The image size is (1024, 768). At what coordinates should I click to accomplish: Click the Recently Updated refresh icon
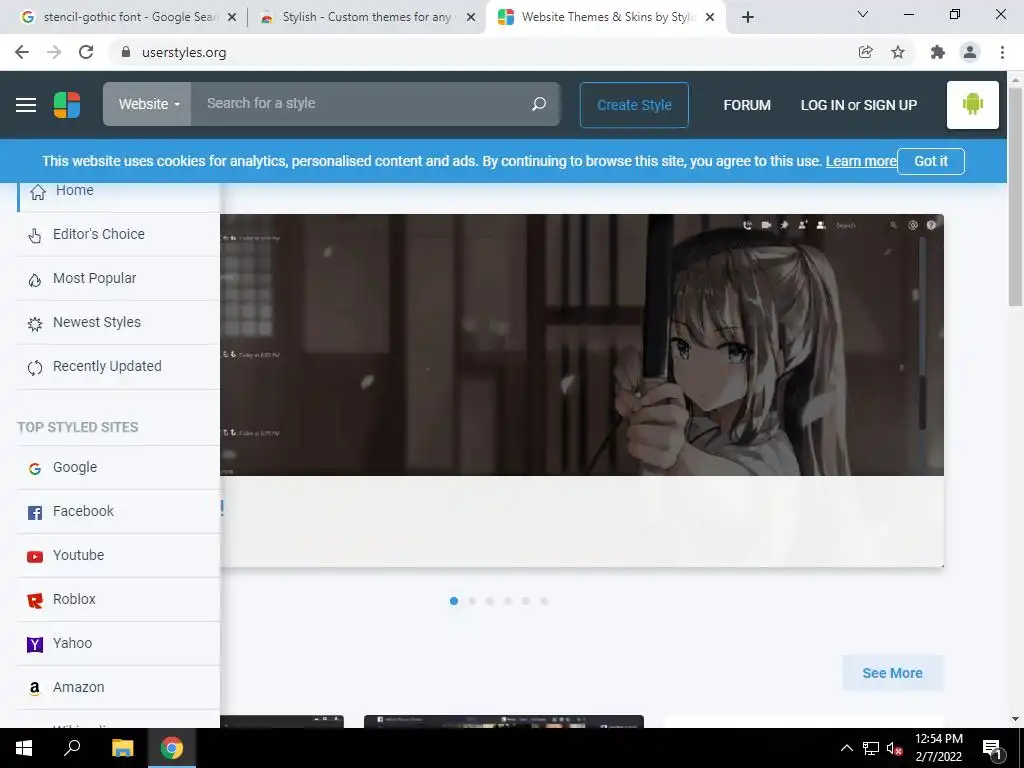tap(35, 368)
